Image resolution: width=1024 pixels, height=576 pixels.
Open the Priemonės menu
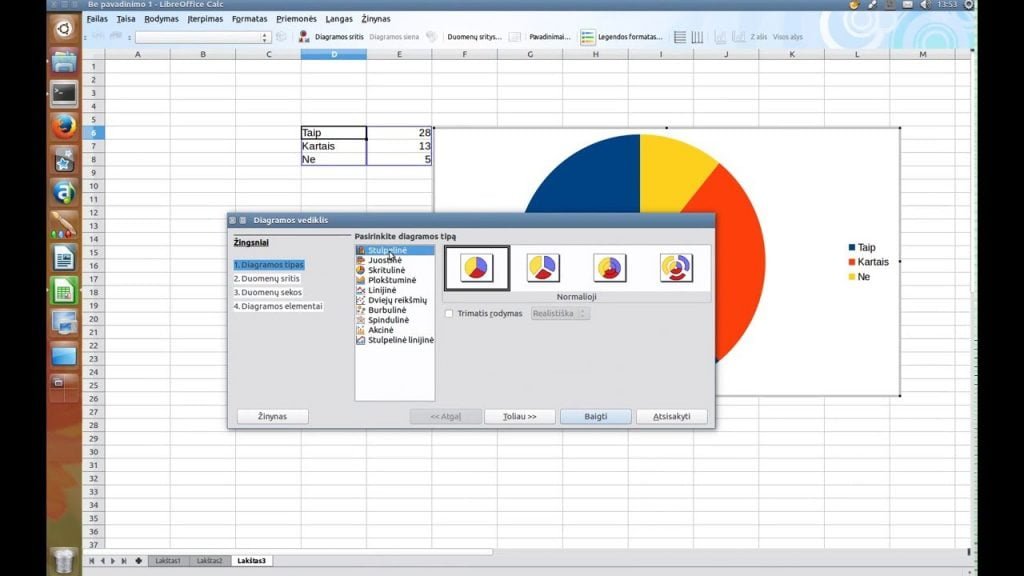click(x=296, y=19)
